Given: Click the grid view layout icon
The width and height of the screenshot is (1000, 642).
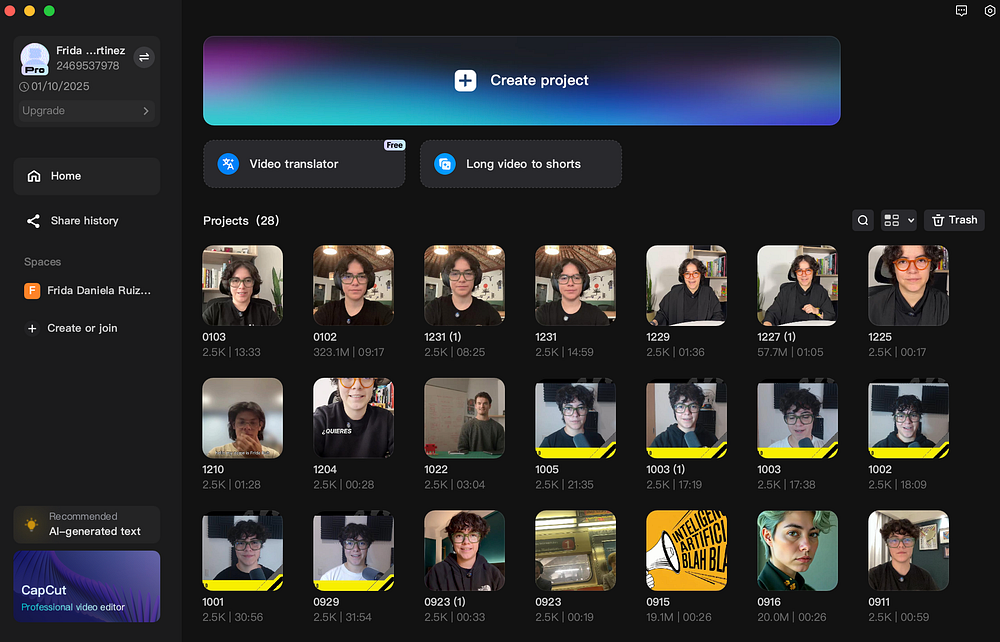Looking at the screenshot, I should (x=892, y=220).
